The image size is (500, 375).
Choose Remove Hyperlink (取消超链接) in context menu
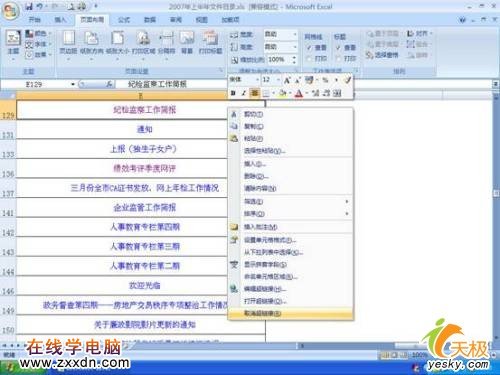click(290, 313)
